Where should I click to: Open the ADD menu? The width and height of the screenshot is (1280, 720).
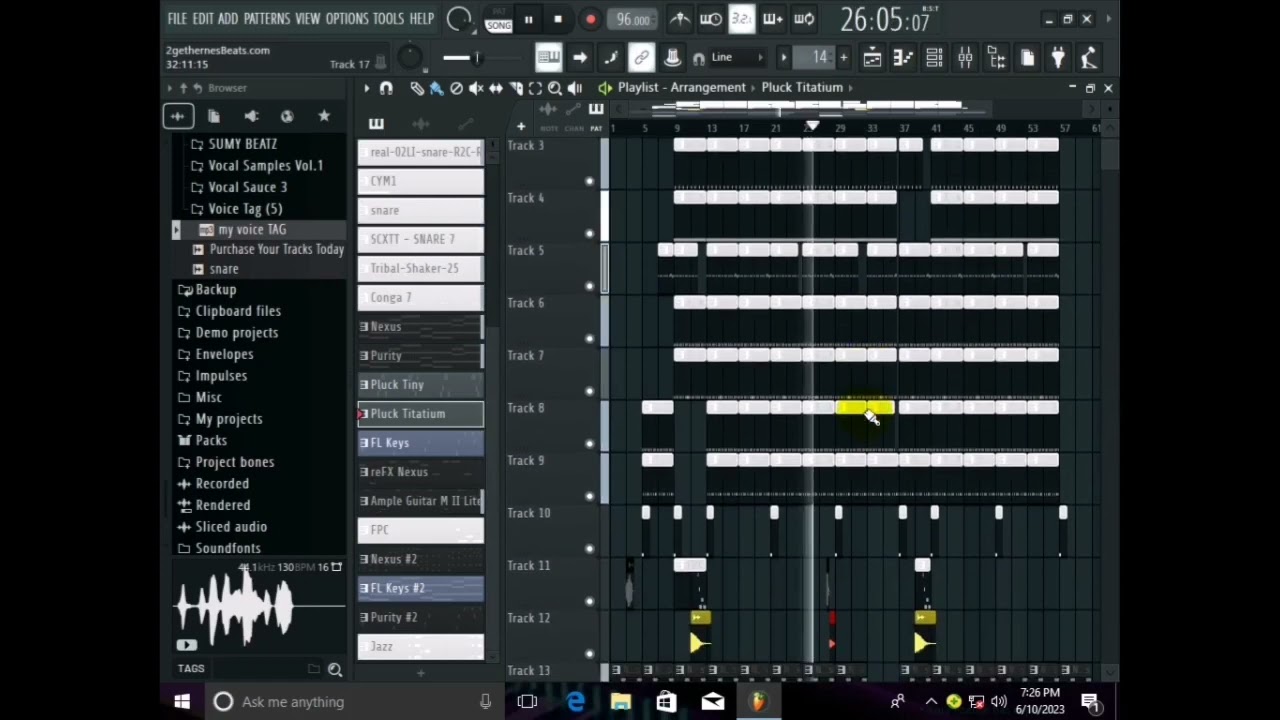pyautogui.click(x=228, y=19)
